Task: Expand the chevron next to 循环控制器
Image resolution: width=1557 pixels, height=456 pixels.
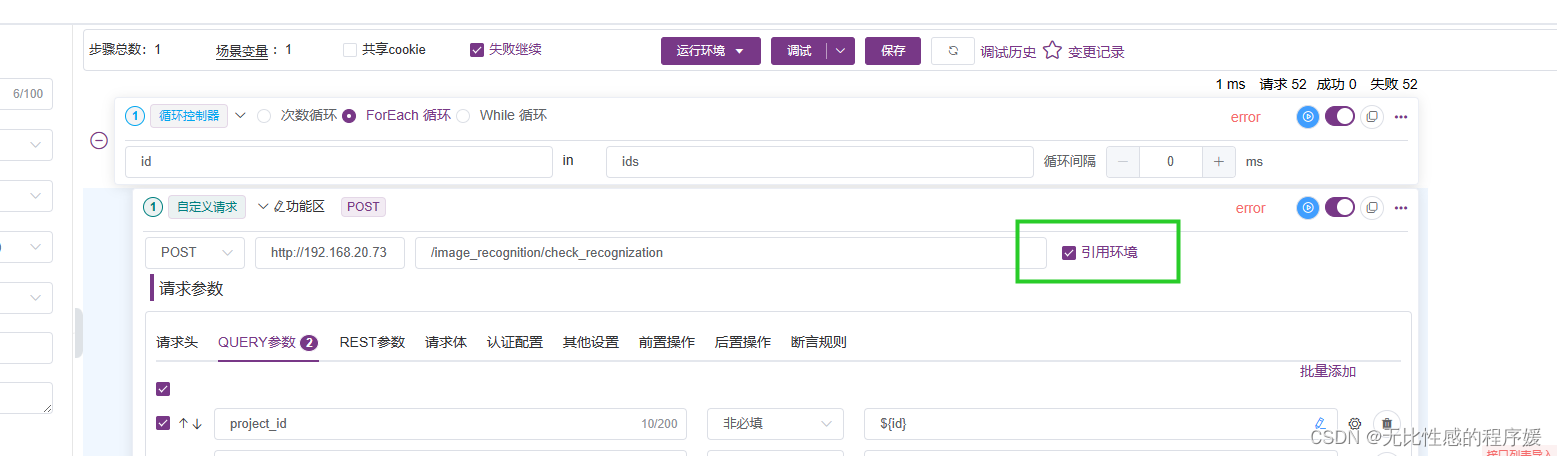Action: click(240, 116)
